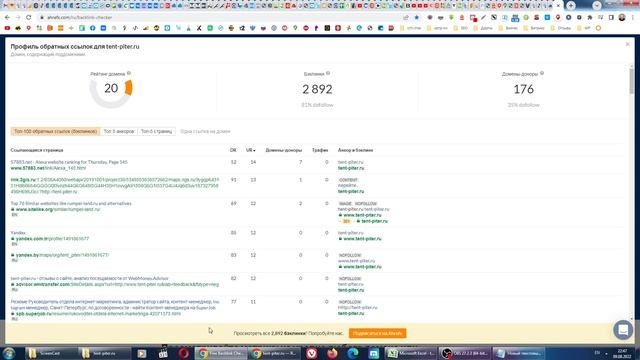The image size is (640, 360).
Task: Click the browser address bar URL
Action: (79, 18)
